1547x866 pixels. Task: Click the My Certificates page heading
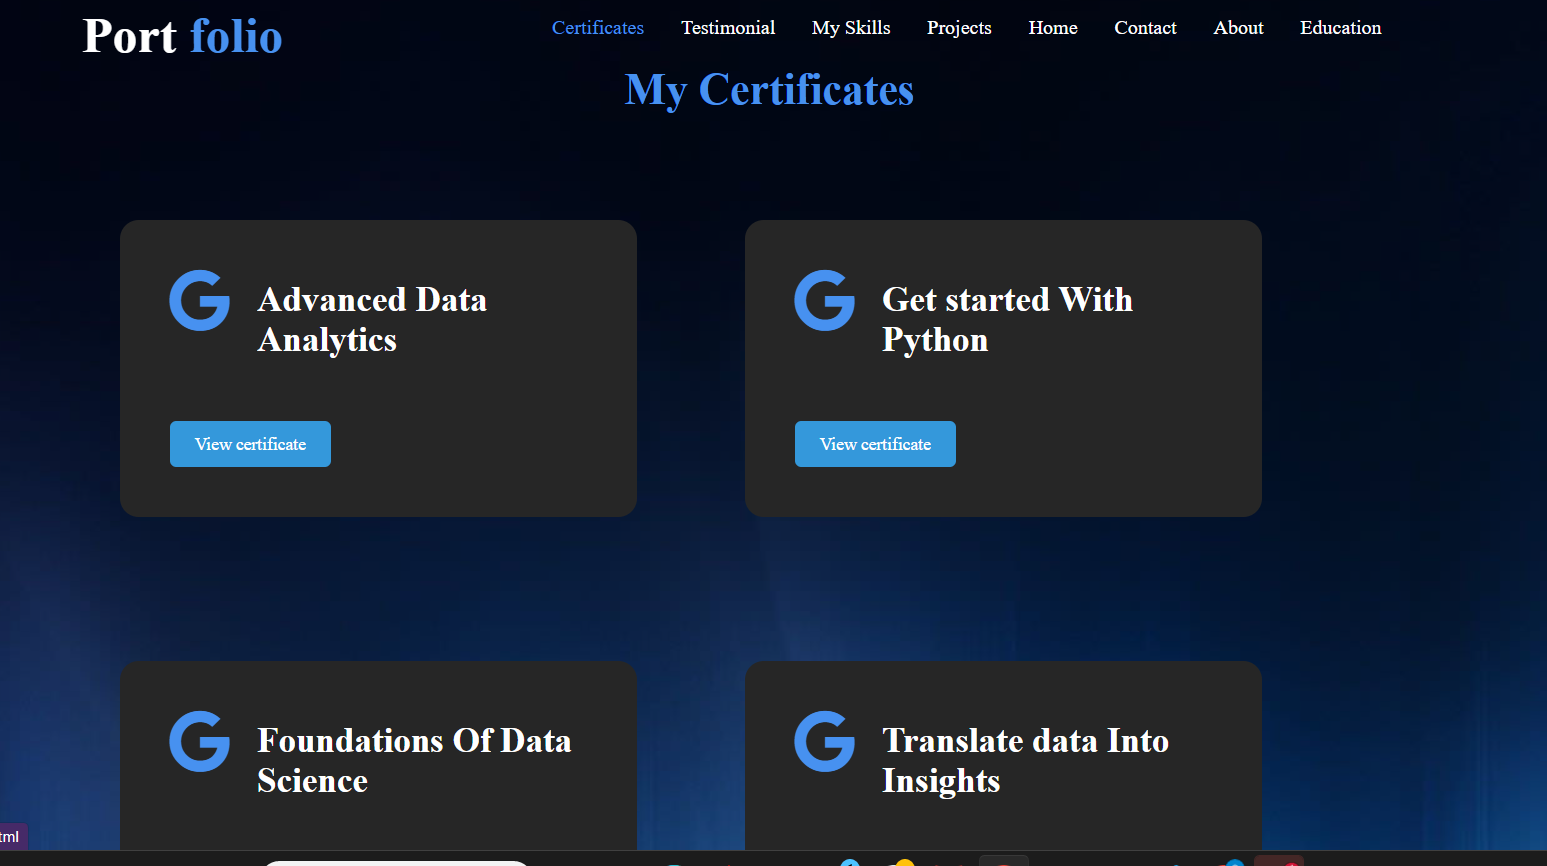[x=769, y=90]
